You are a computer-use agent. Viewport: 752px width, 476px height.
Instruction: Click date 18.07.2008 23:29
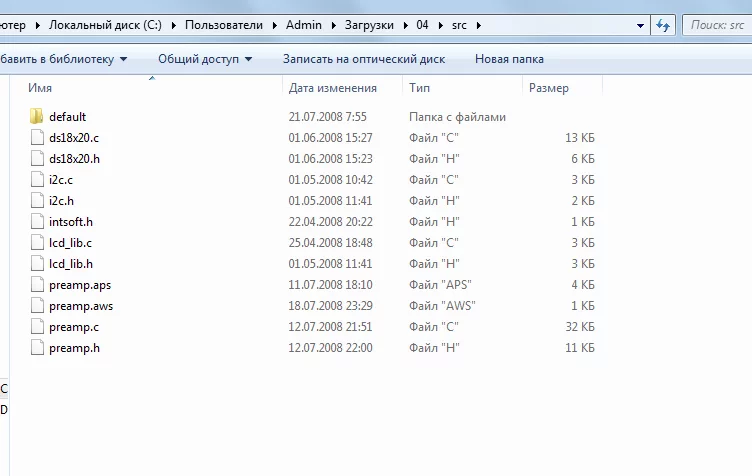[x=330, y=306]
